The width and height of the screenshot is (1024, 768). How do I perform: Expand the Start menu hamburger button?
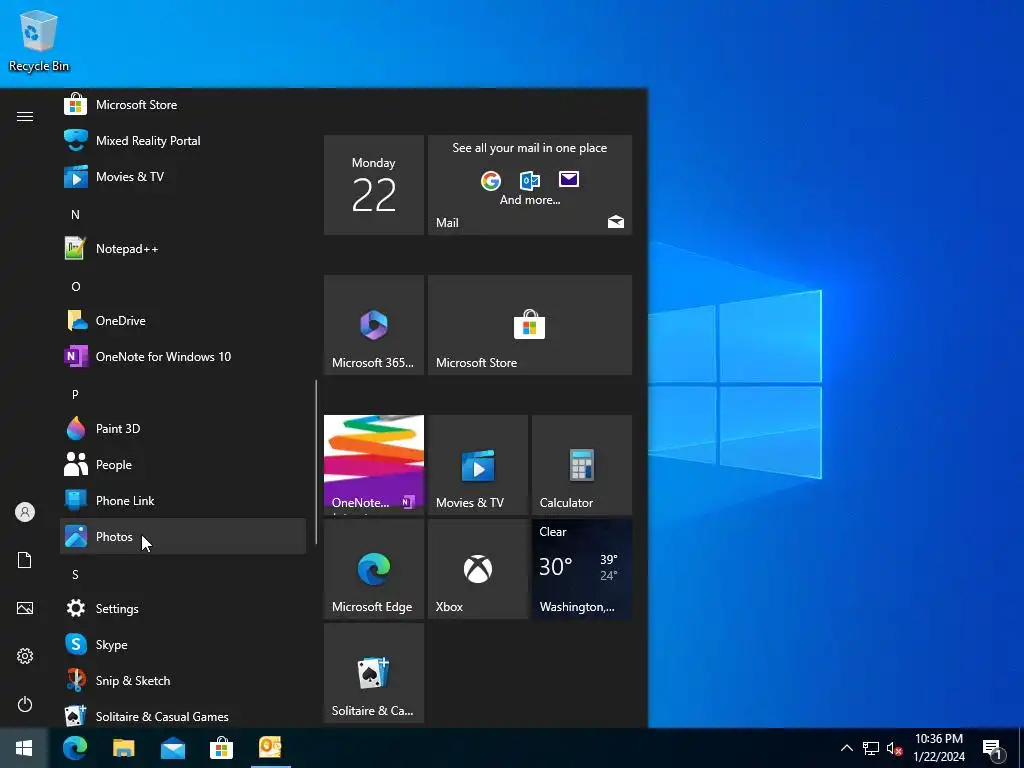(x=25, y=116)
